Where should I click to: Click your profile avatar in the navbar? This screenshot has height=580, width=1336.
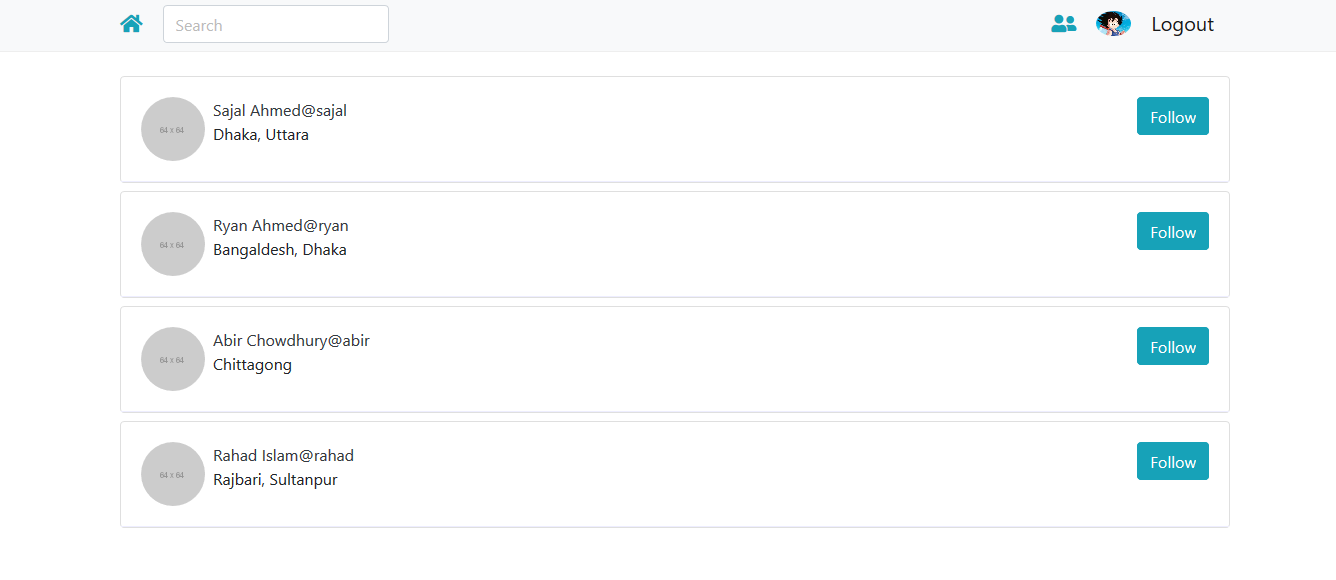coord(1113,22)
